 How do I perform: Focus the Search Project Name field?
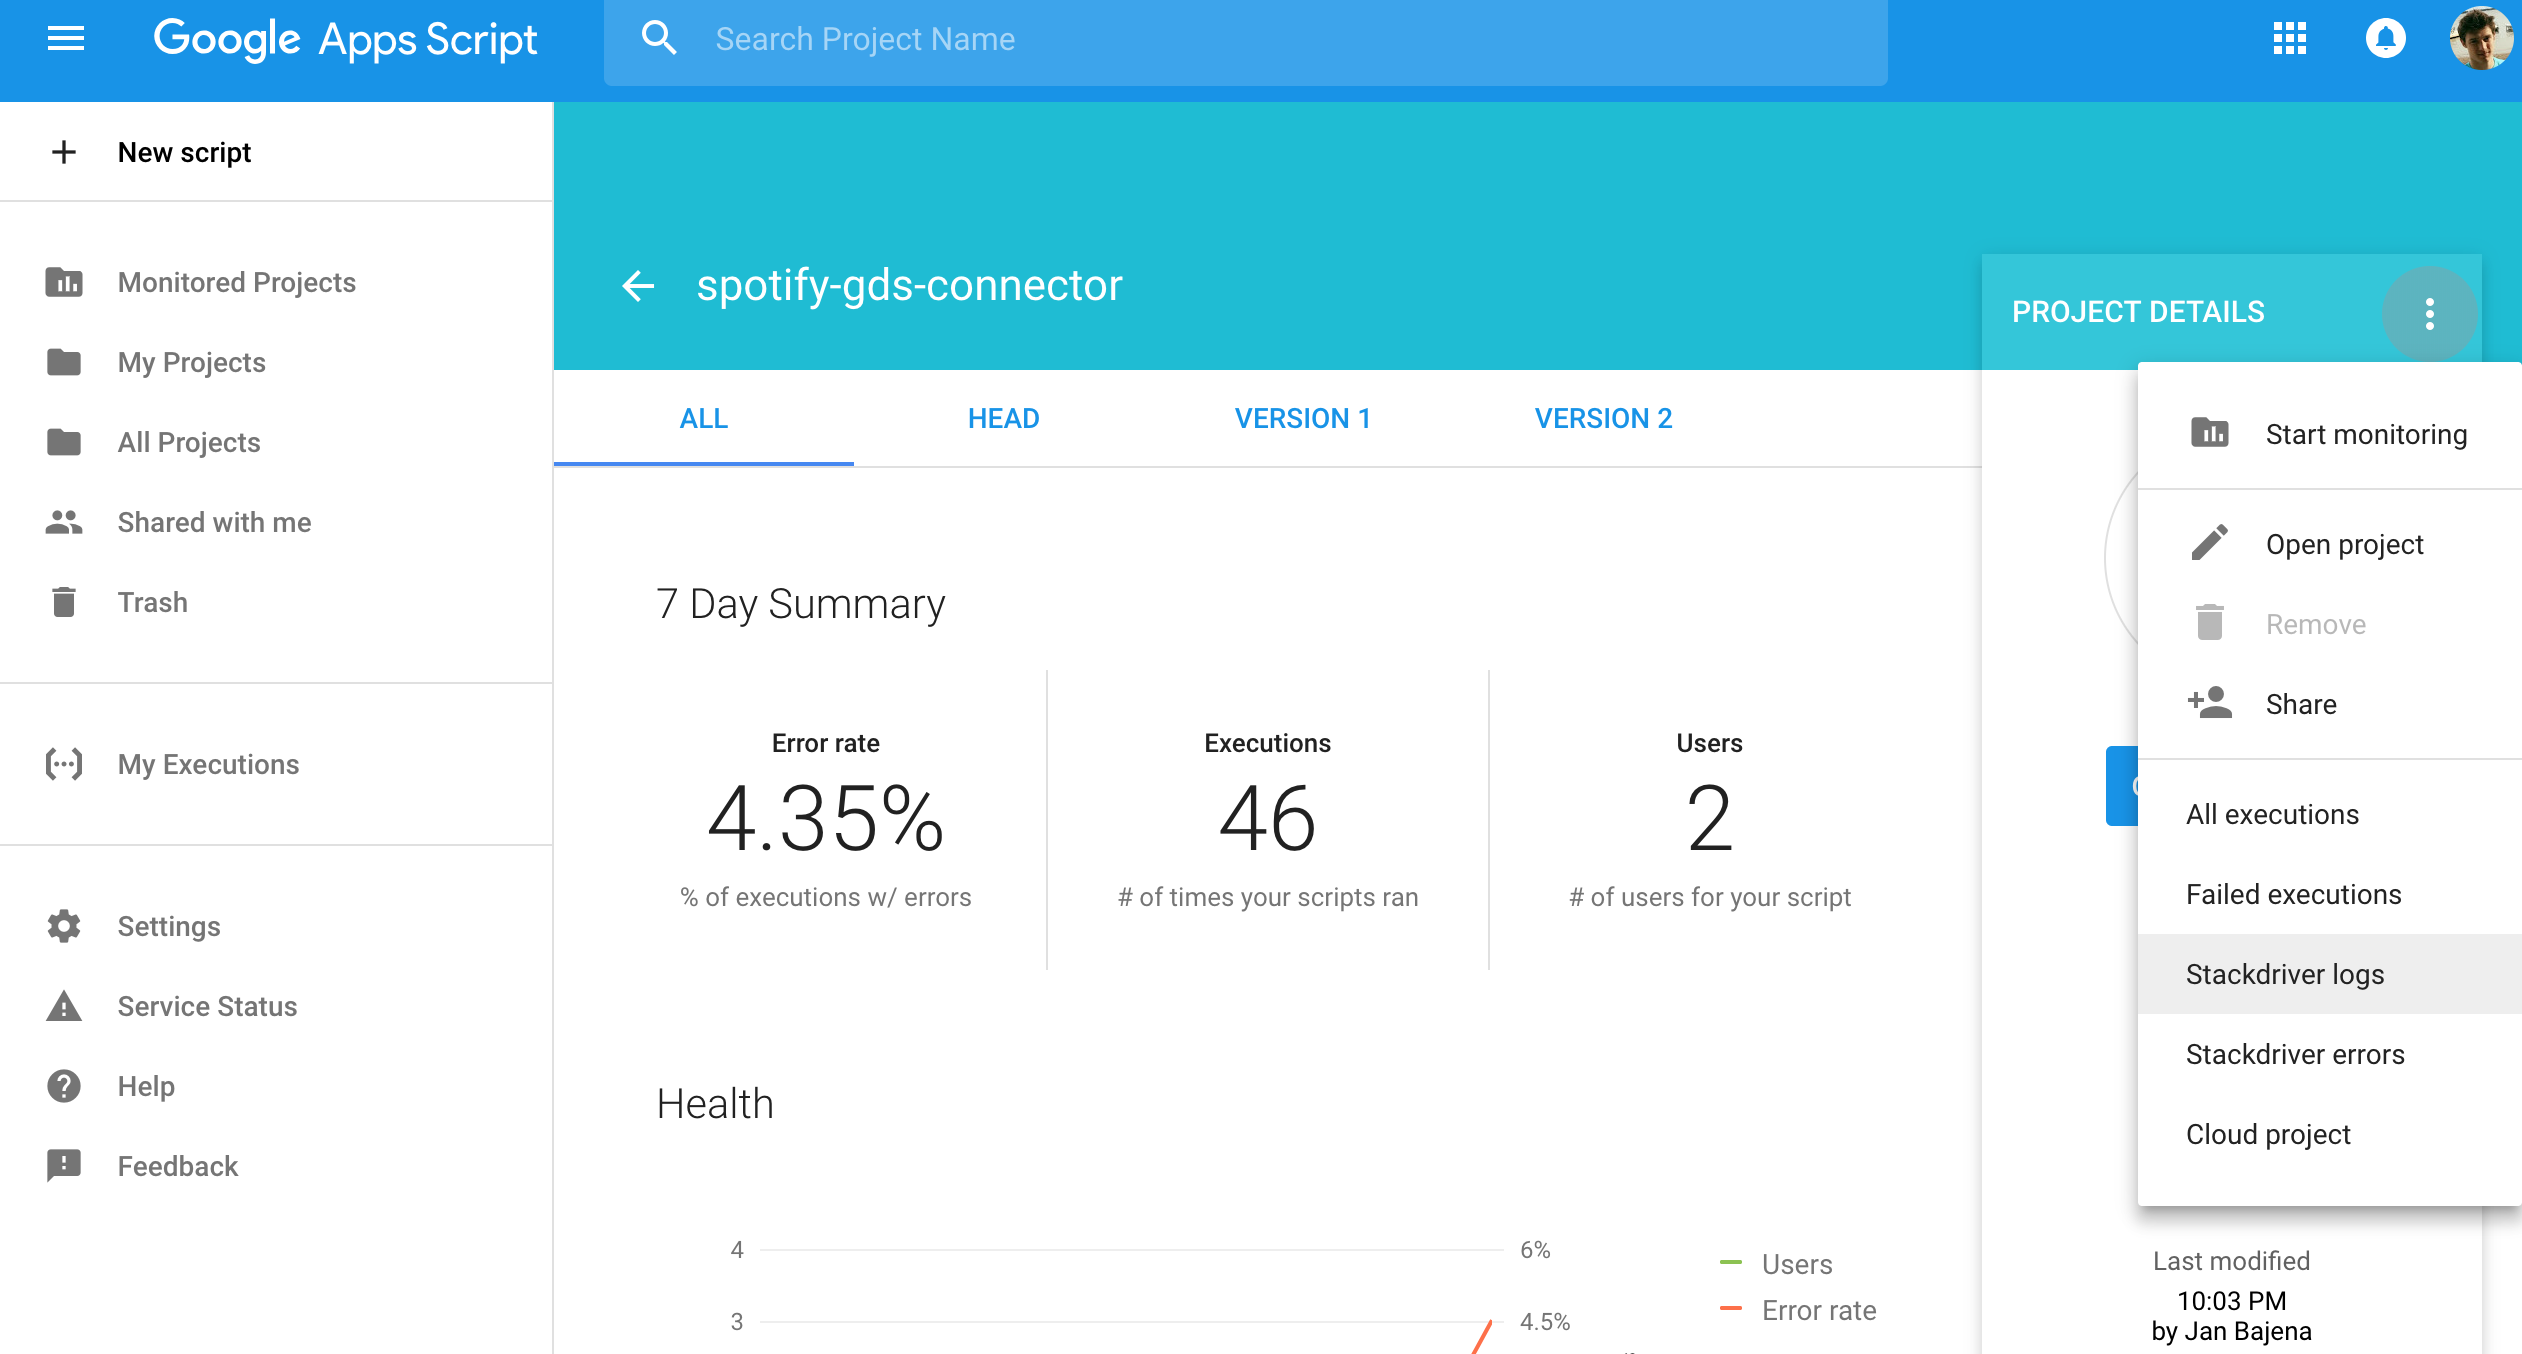(x=1246, y=40)
